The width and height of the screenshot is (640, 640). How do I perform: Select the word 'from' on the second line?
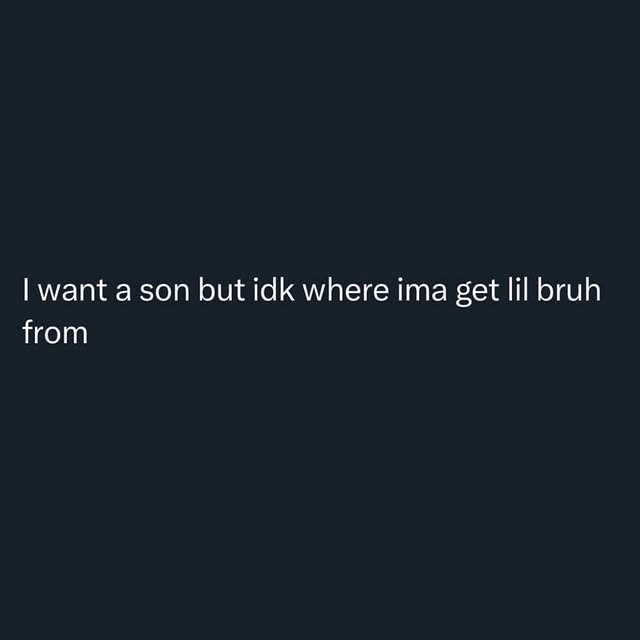point(55,332)
